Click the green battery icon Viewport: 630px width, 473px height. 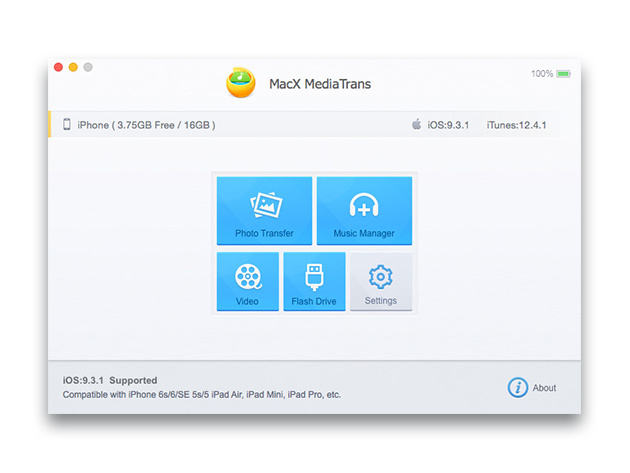[x=563, y=74]
